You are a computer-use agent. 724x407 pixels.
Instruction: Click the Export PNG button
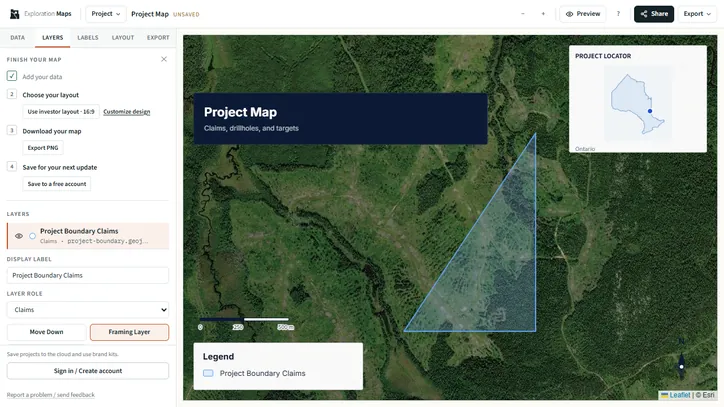43,148
